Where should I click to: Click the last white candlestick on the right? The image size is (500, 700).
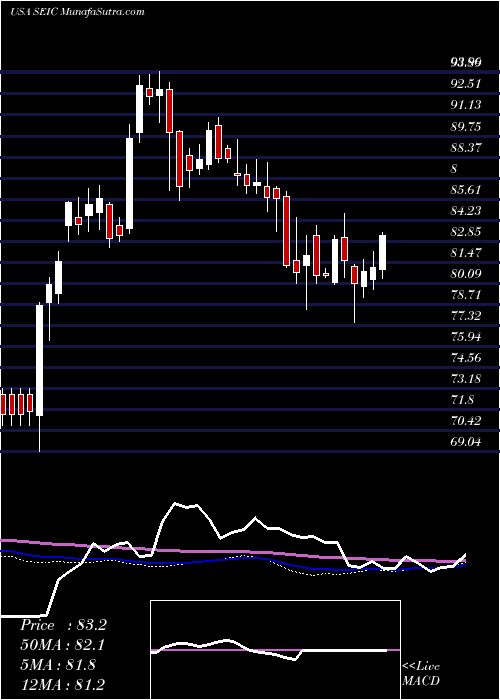(x=383, y=252)
